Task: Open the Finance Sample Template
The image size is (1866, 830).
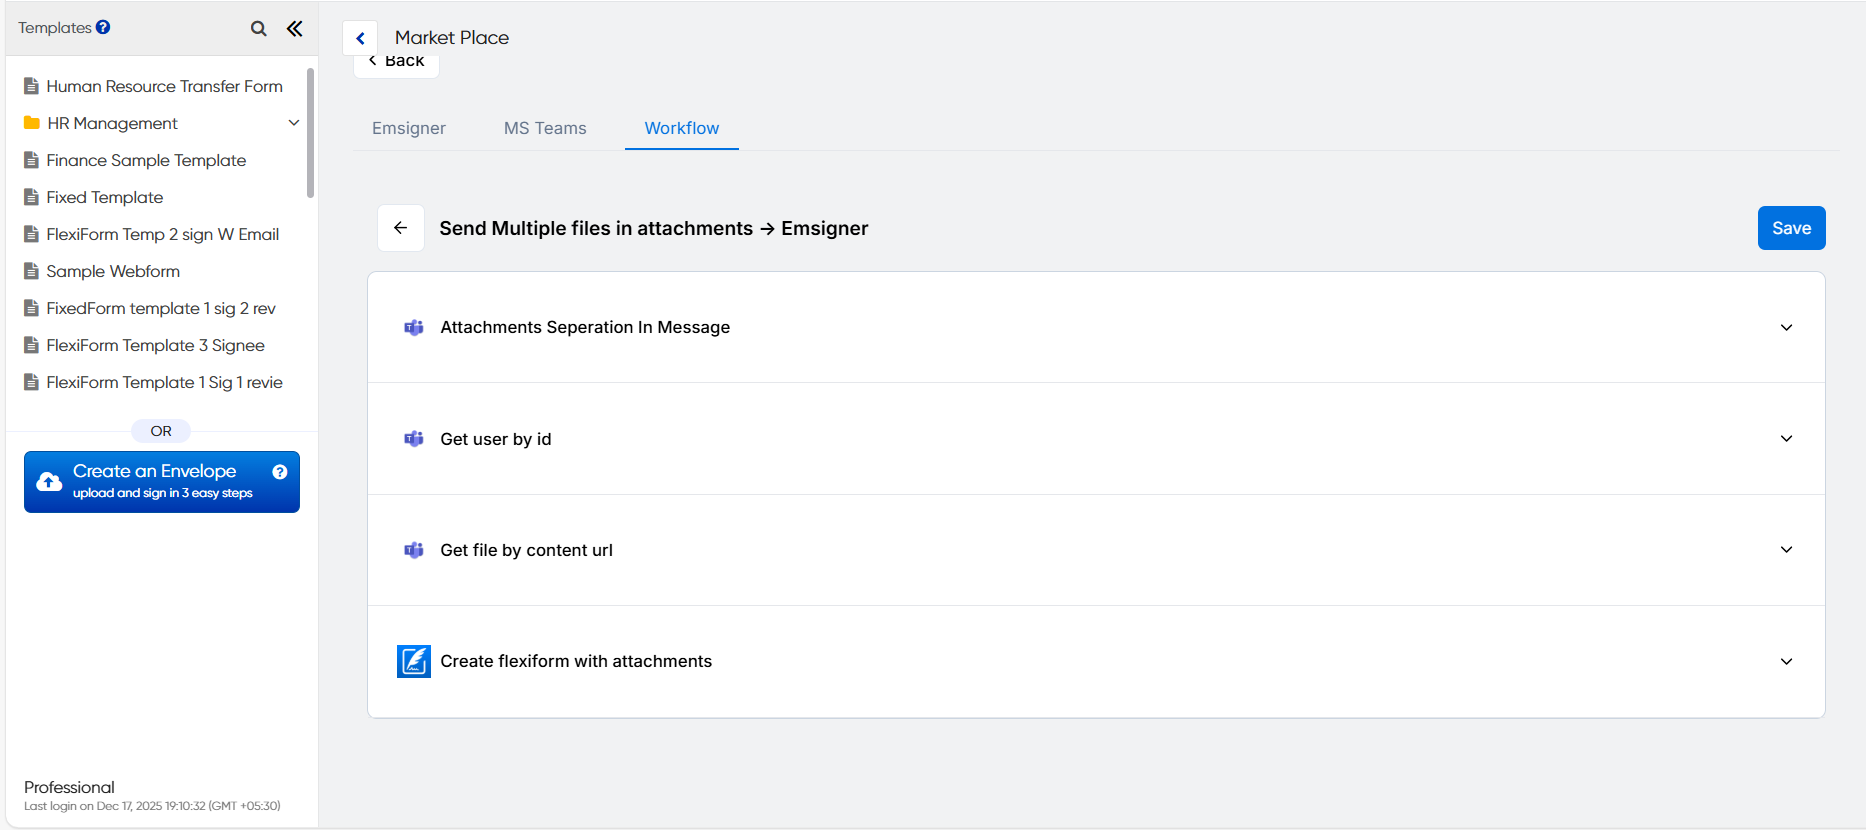Action: 146,160
